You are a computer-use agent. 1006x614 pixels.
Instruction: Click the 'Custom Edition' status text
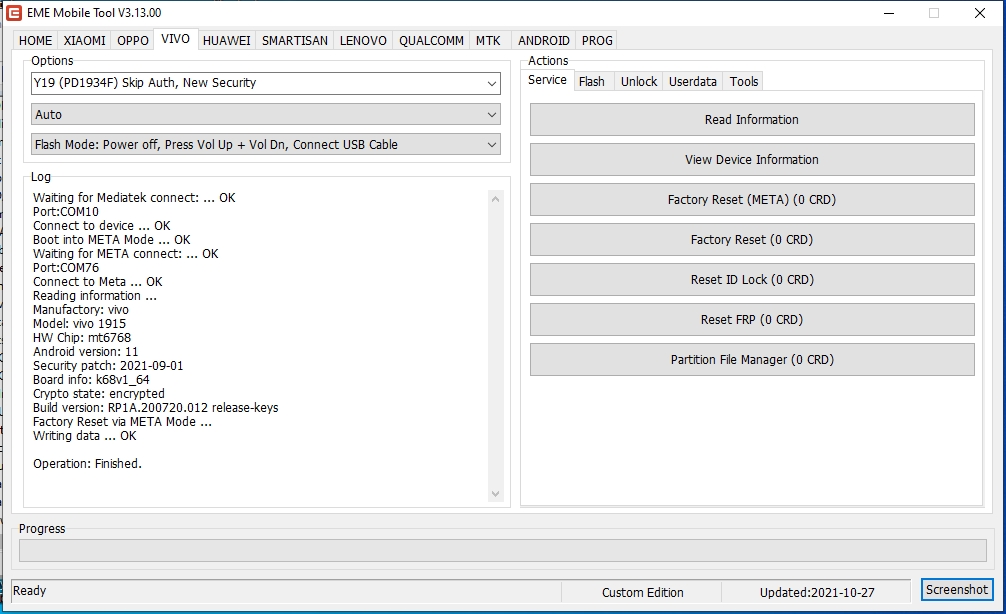[642, 592]
